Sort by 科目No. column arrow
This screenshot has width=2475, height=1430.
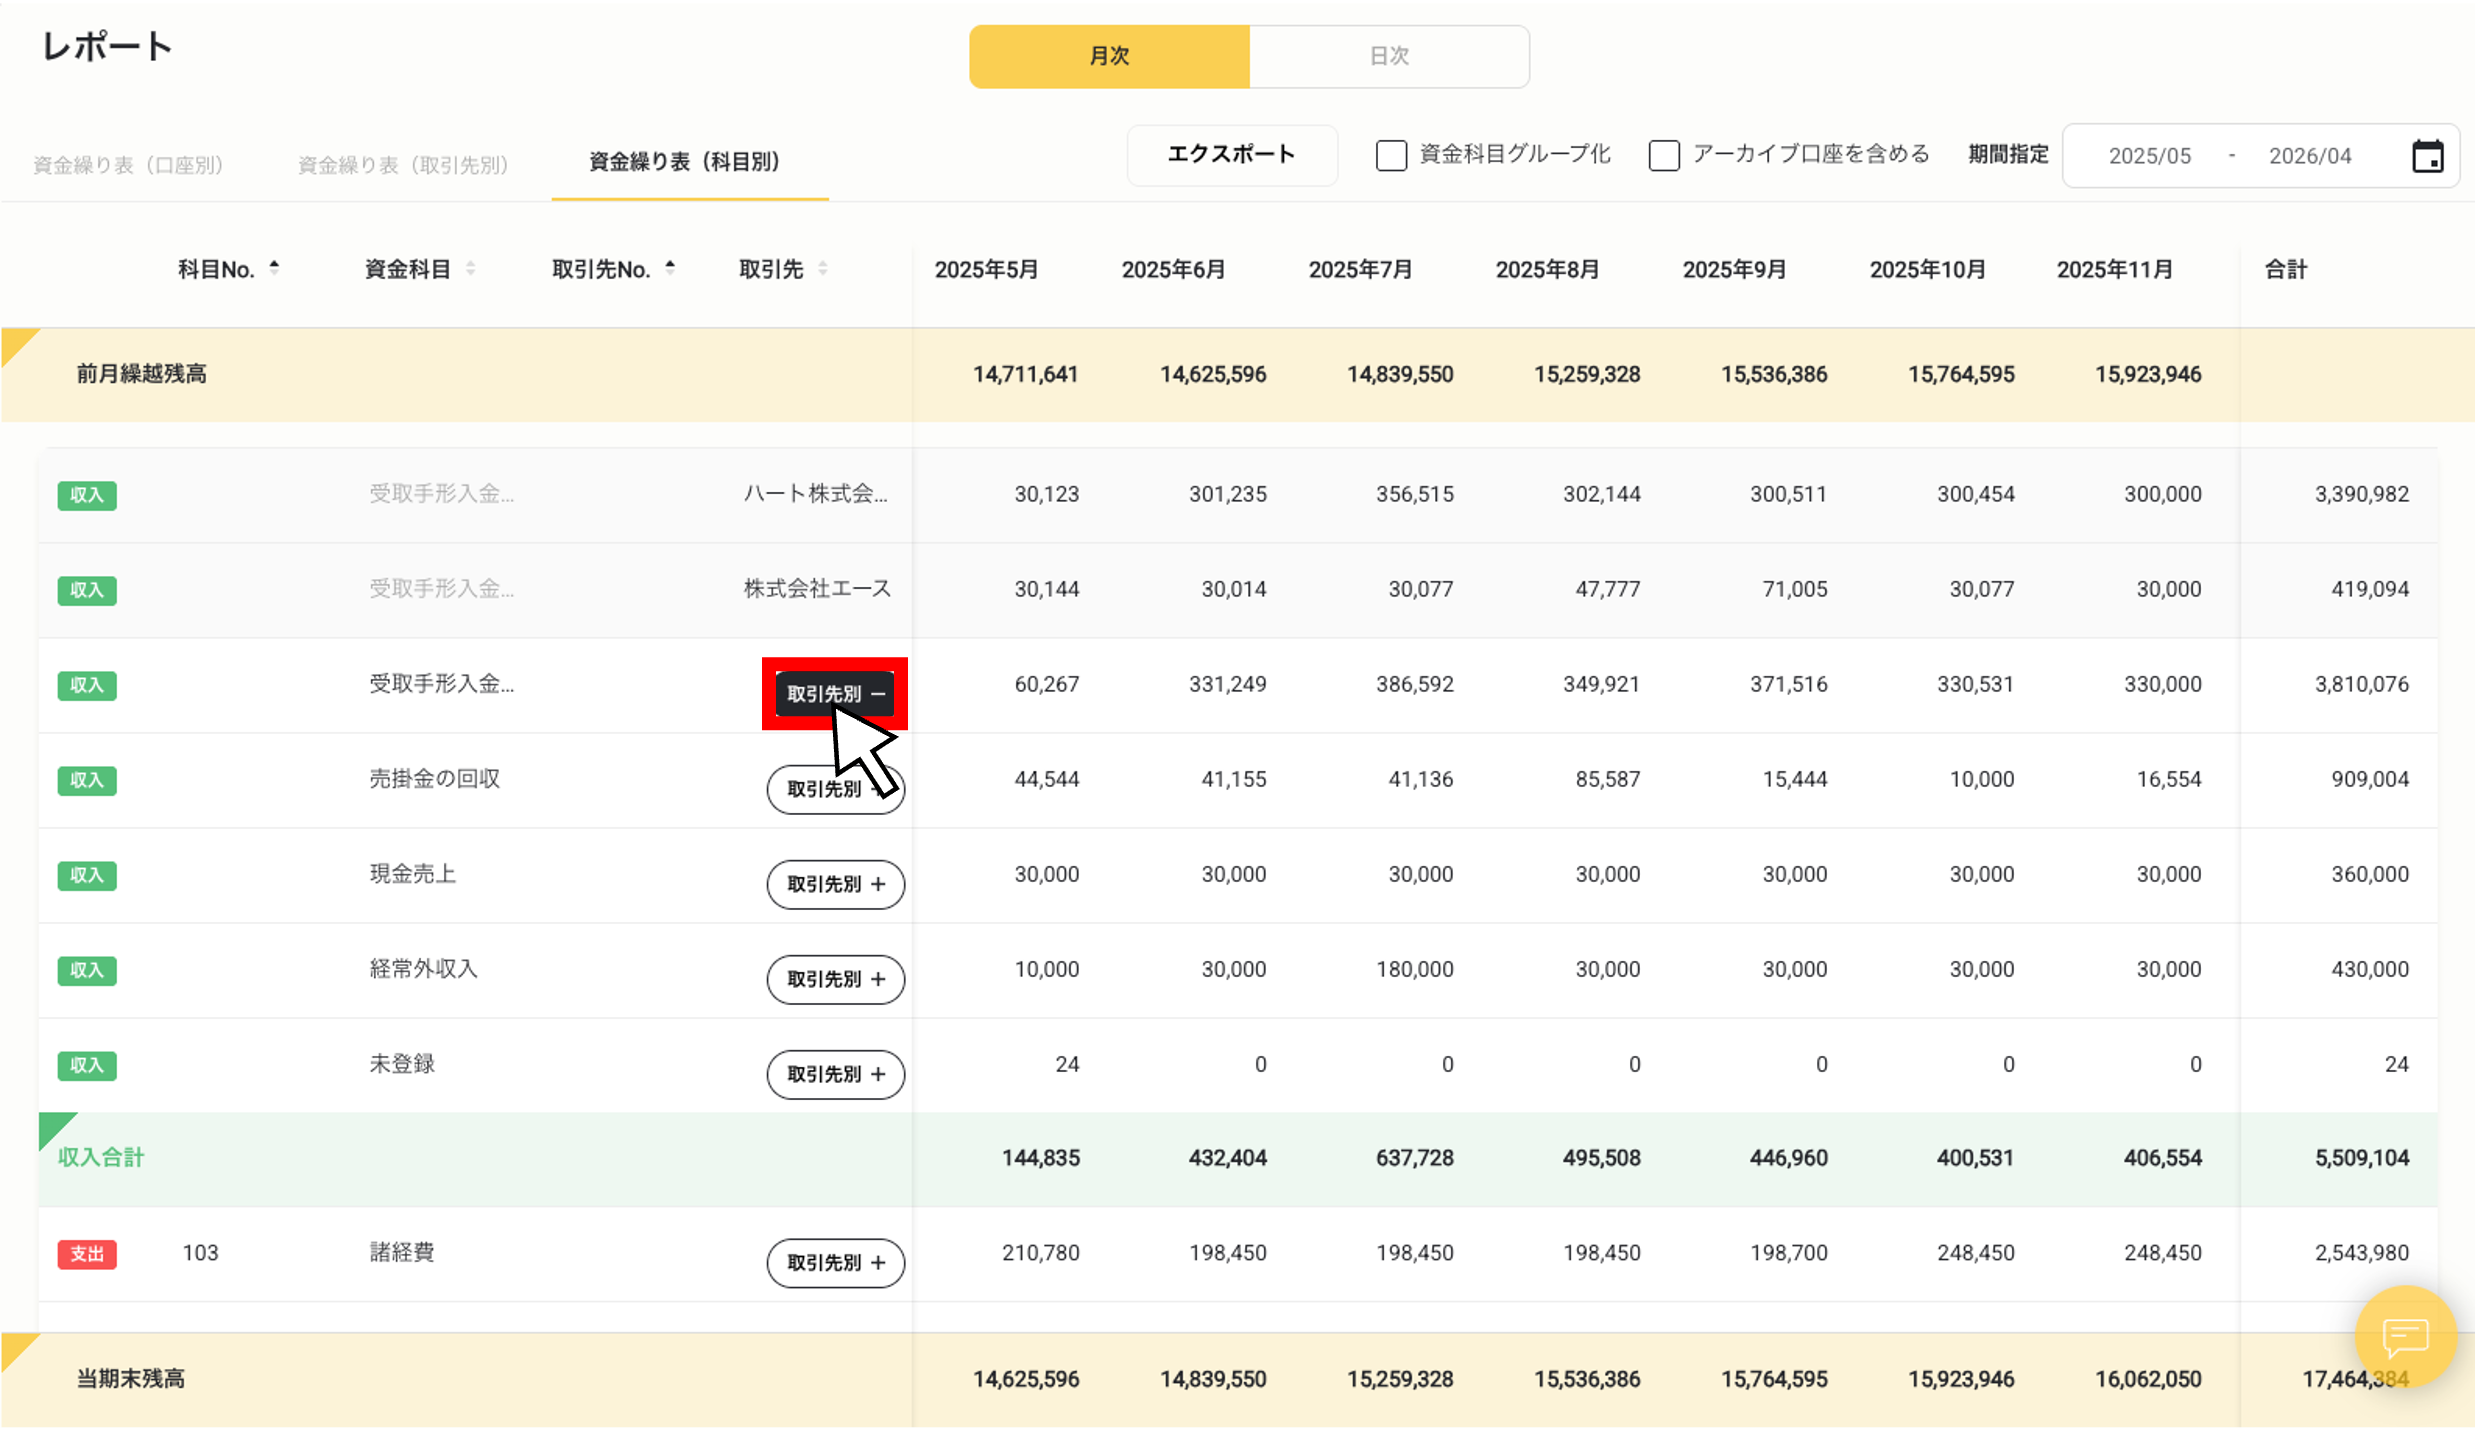tap(274, 268)
